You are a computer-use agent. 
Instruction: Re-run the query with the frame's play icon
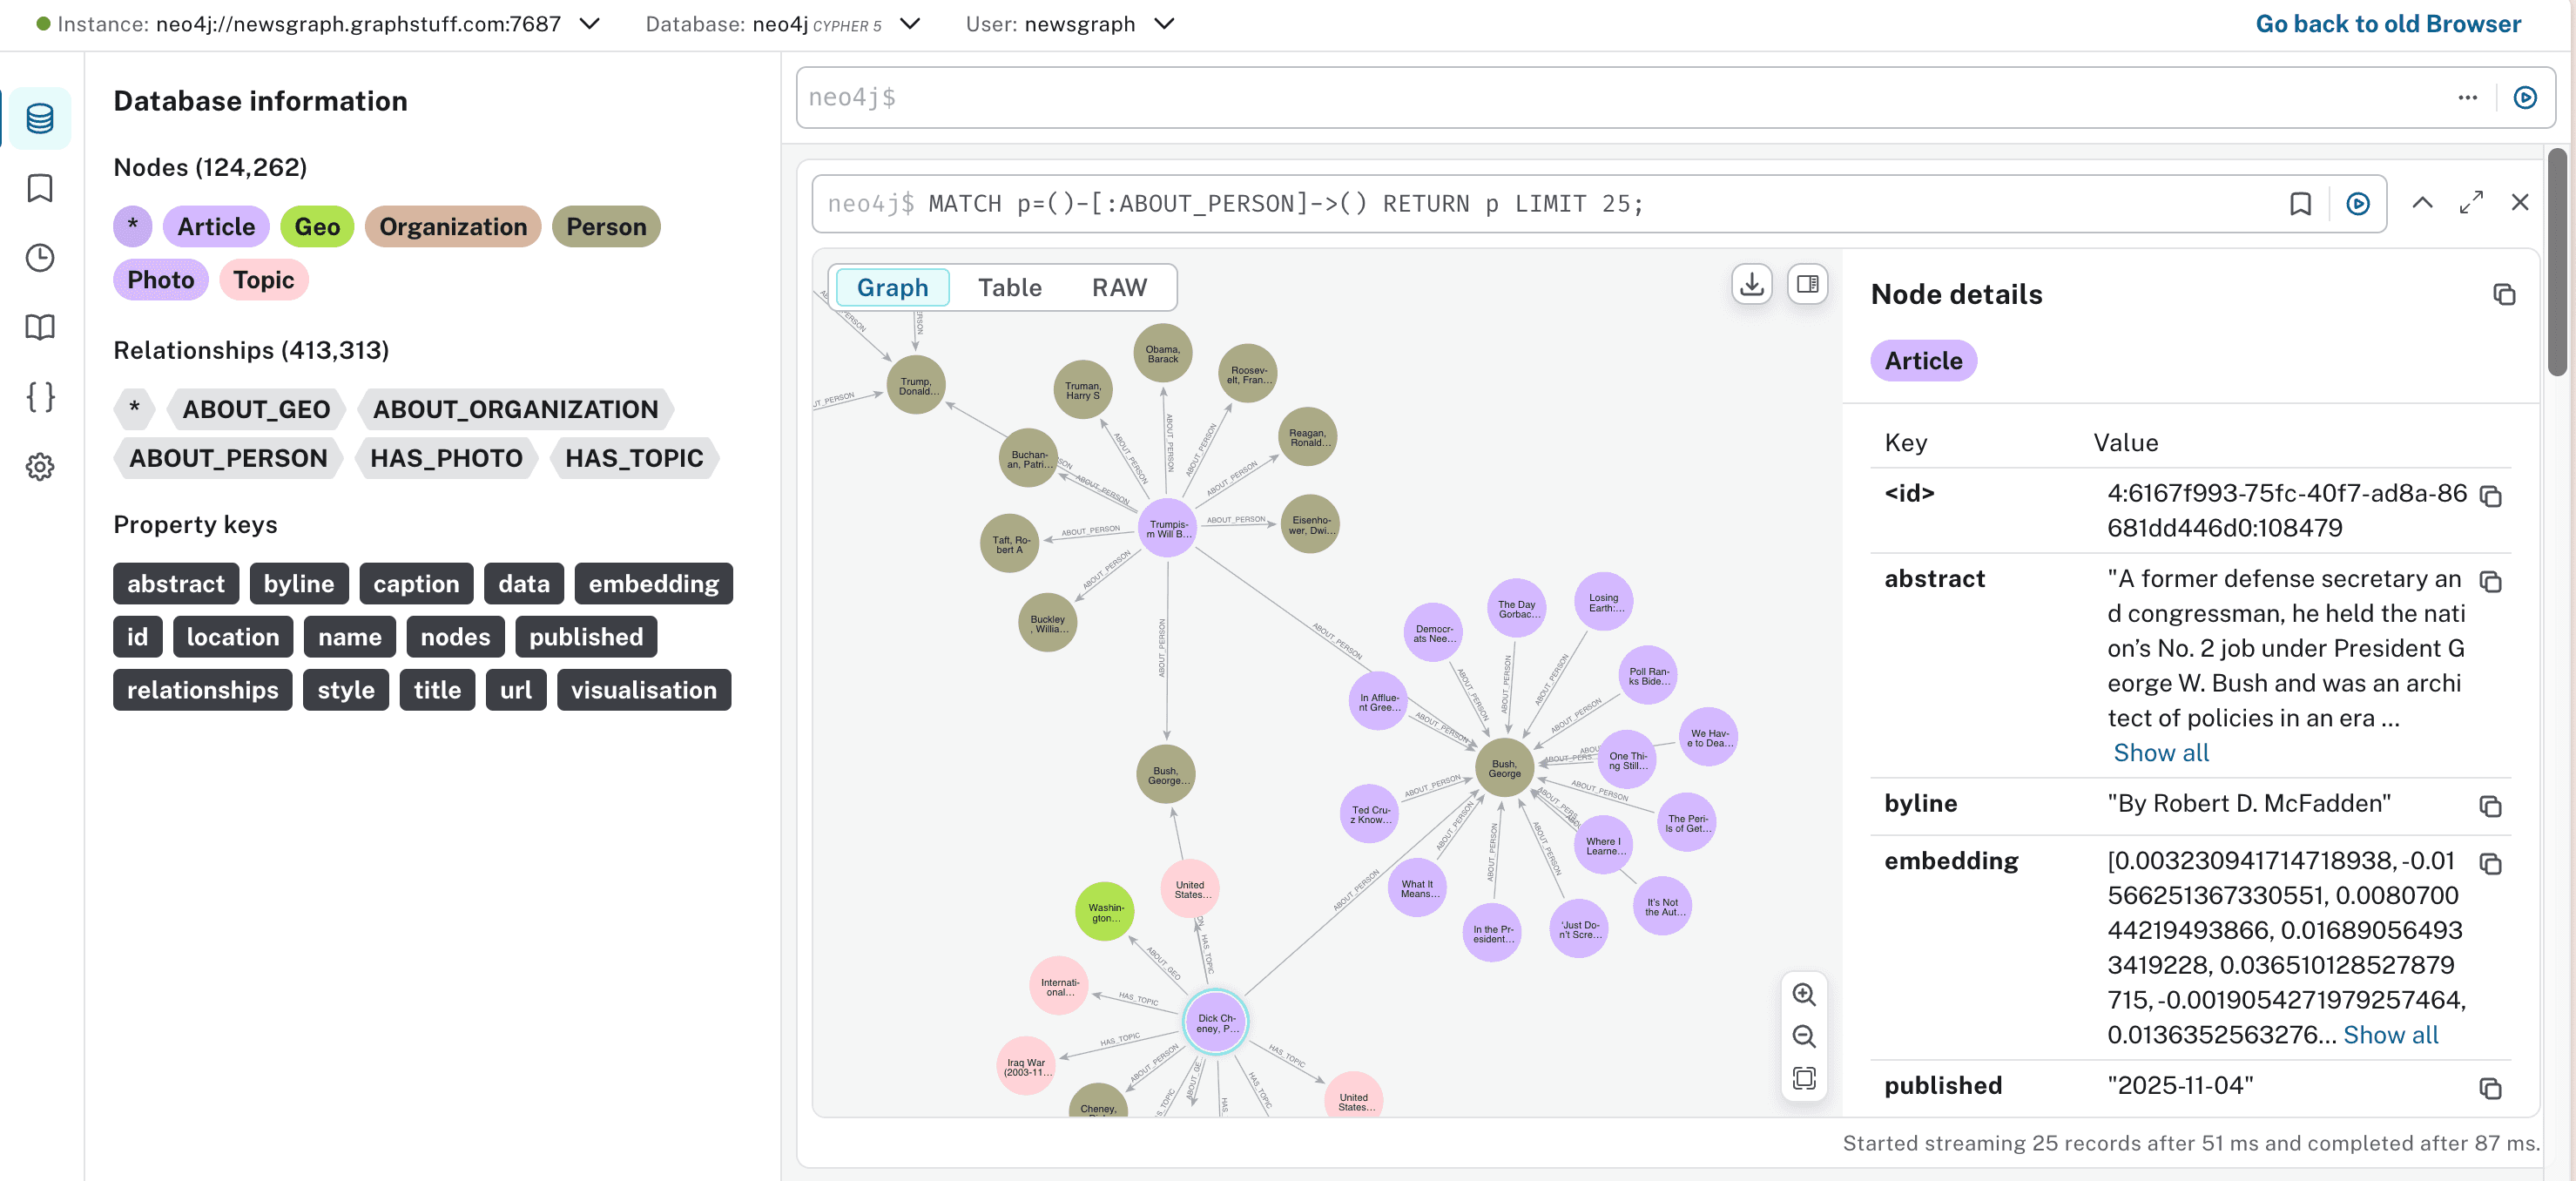tap(2359, 203)
